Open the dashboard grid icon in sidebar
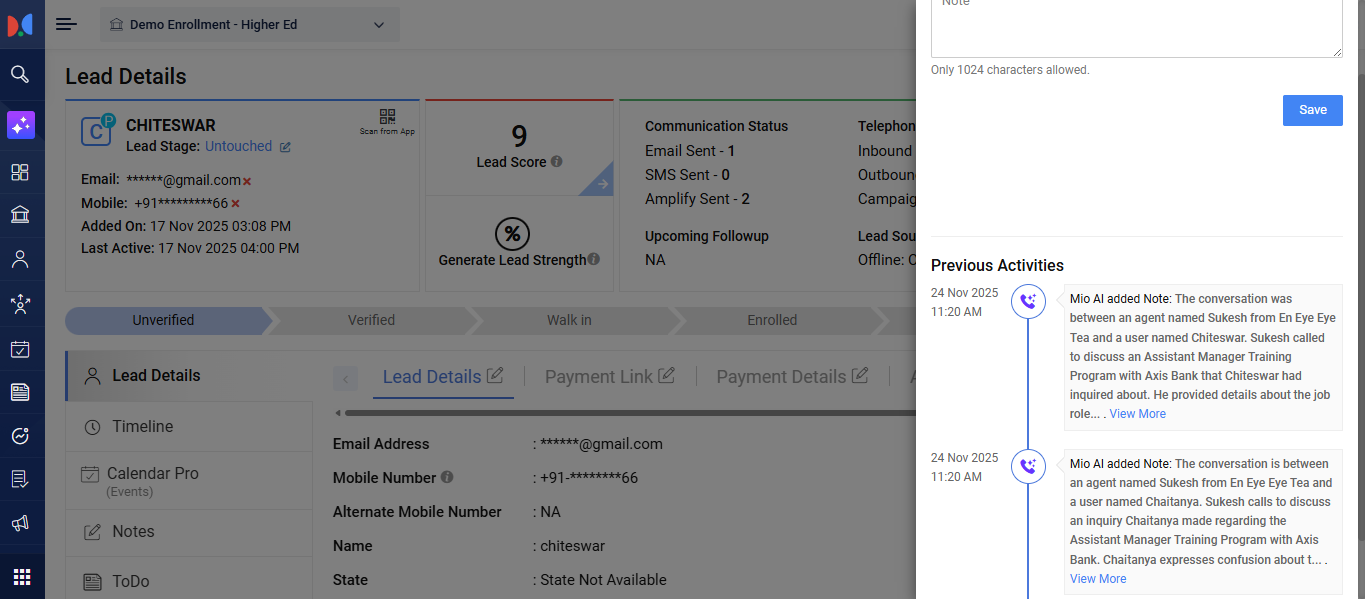The image size is (1365, 599). [x=20, y=172]
